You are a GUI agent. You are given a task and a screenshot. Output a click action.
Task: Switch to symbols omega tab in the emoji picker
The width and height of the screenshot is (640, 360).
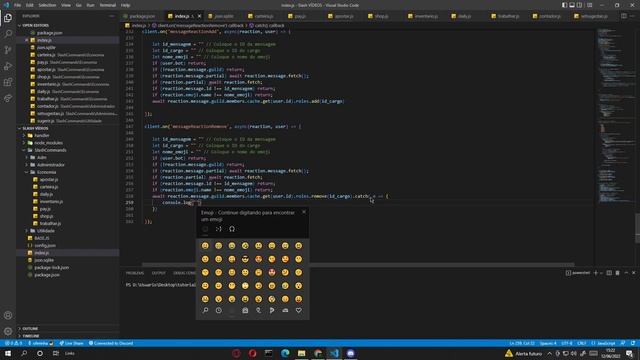tap(232, 229)
